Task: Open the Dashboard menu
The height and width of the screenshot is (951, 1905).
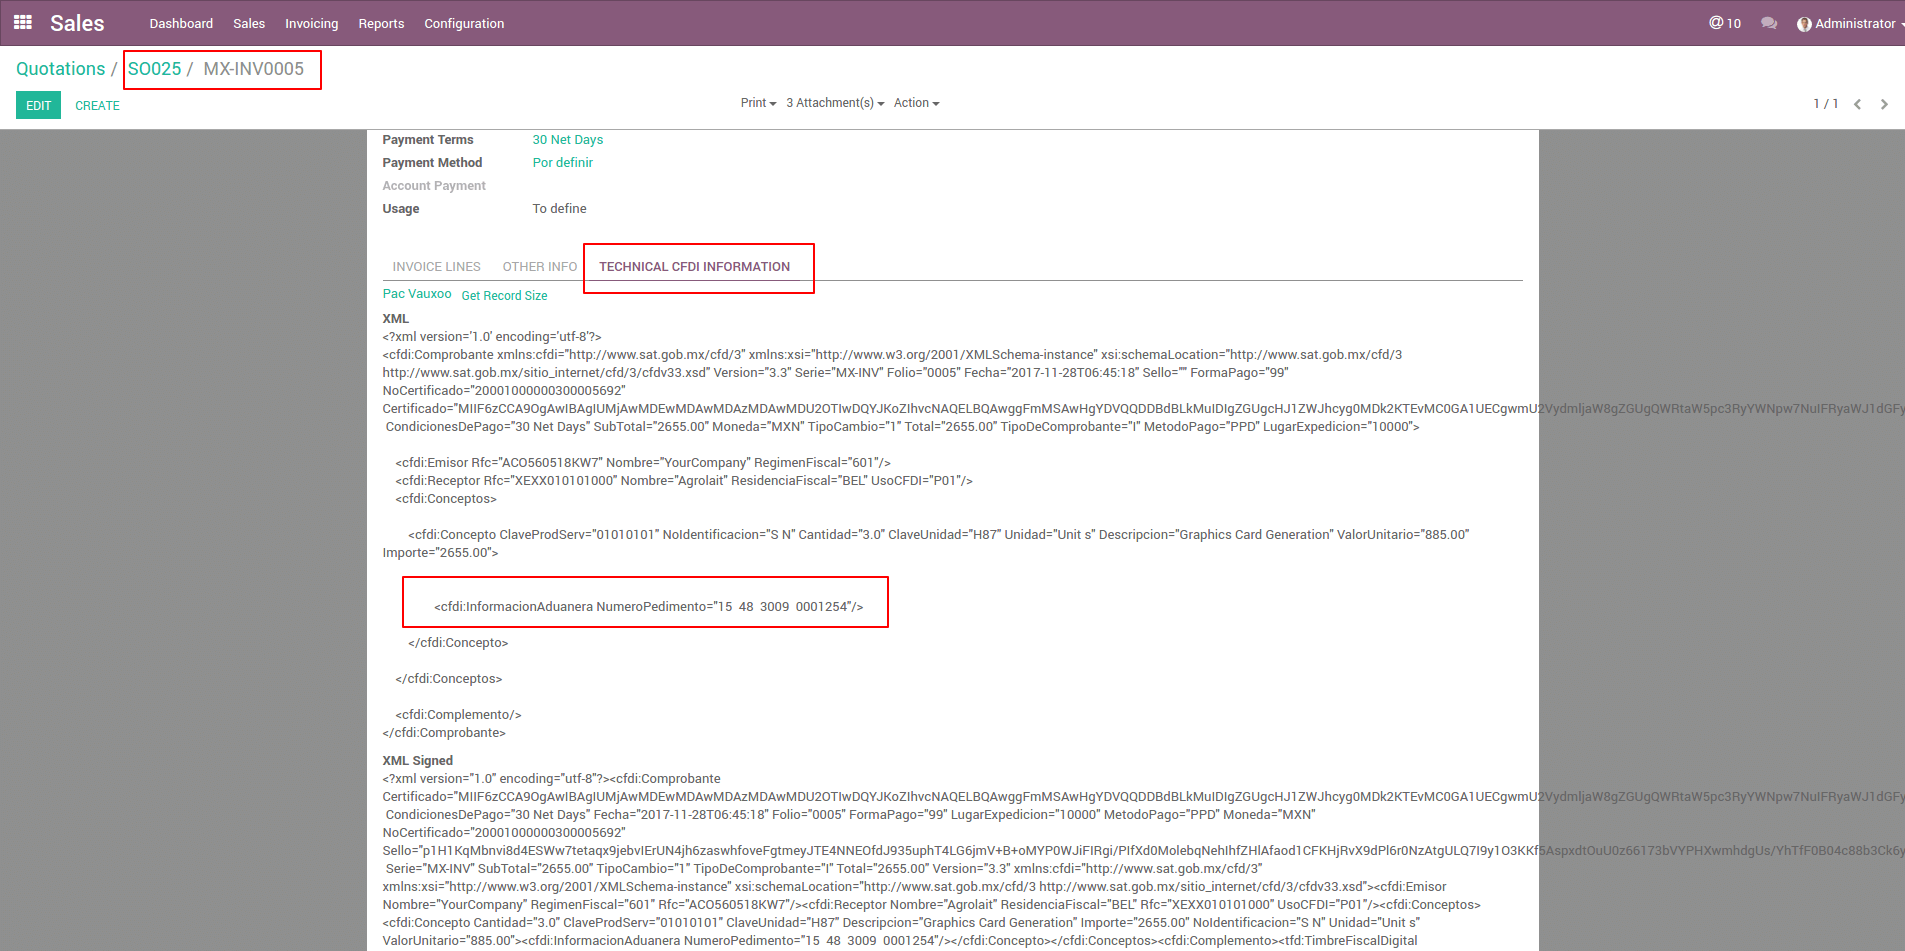Action: [181, 23]
